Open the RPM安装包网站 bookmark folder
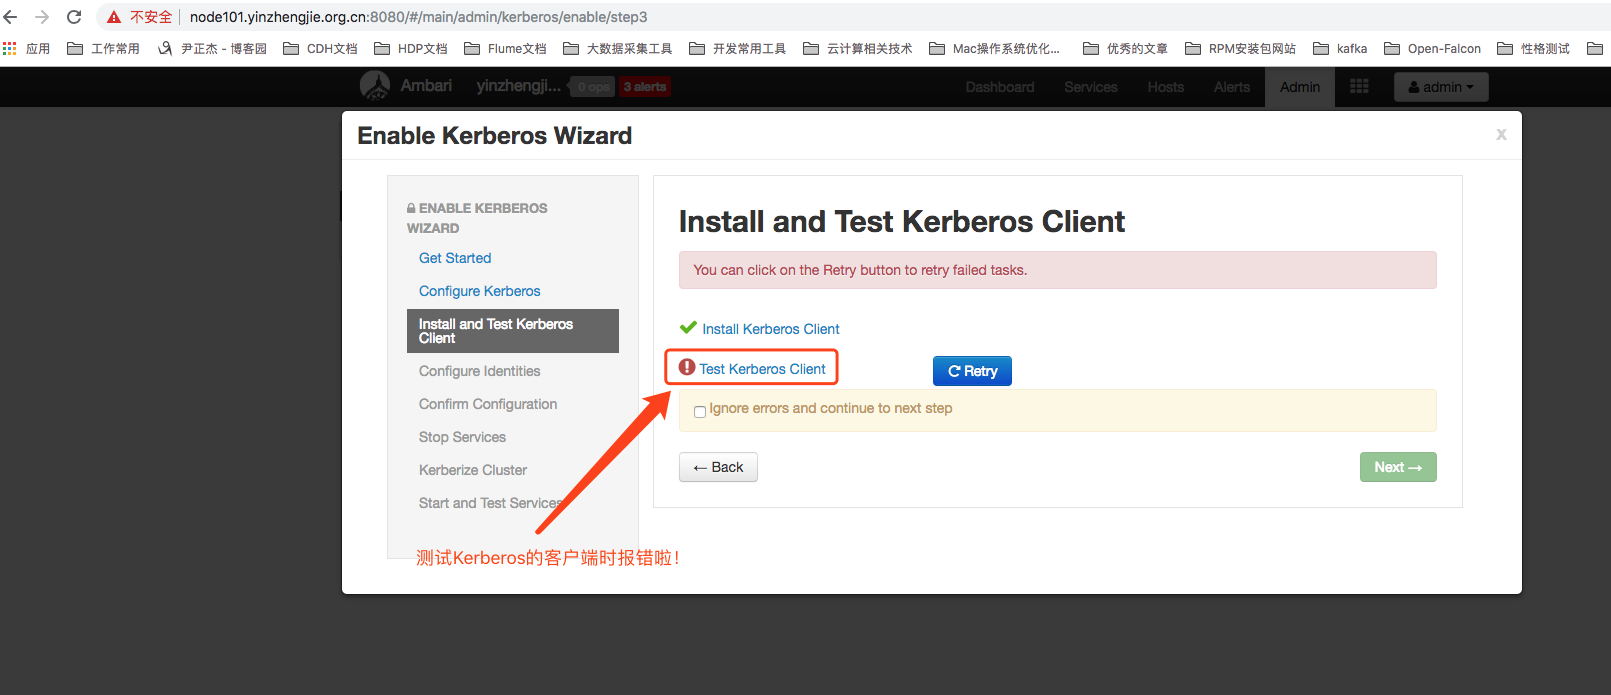Screen dimensions: 1611x695 (1241, 48)
